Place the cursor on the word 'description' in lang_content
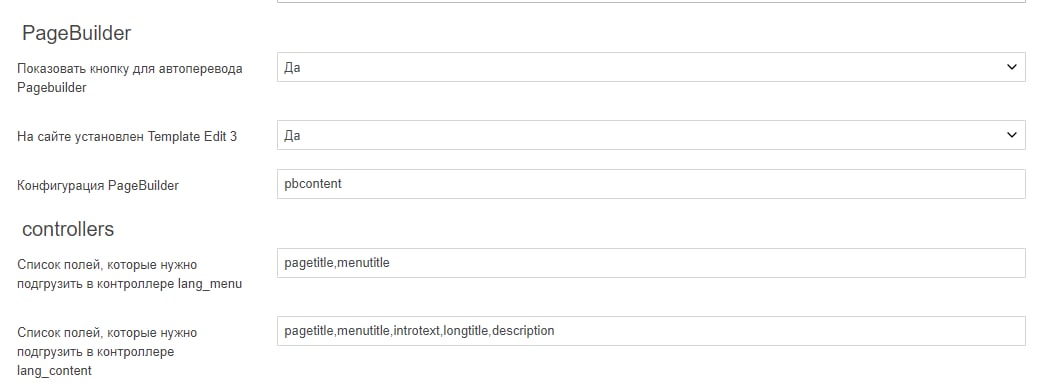The width and height of the screenshot is (1054, 388). click(x=524, y=331)
